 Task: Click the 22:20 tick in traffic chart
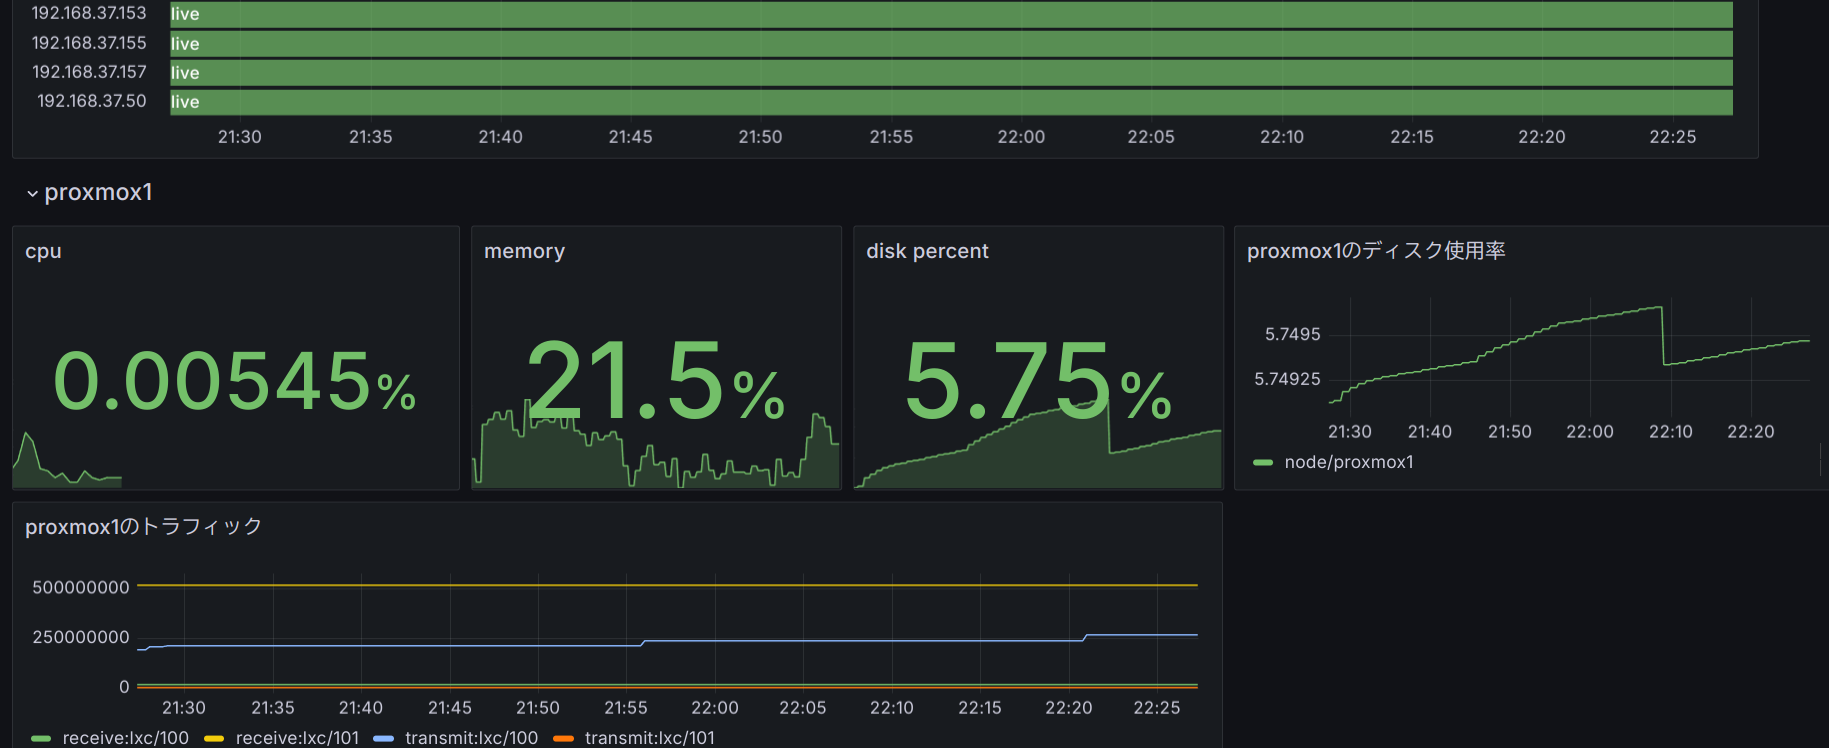point(1069,708)
